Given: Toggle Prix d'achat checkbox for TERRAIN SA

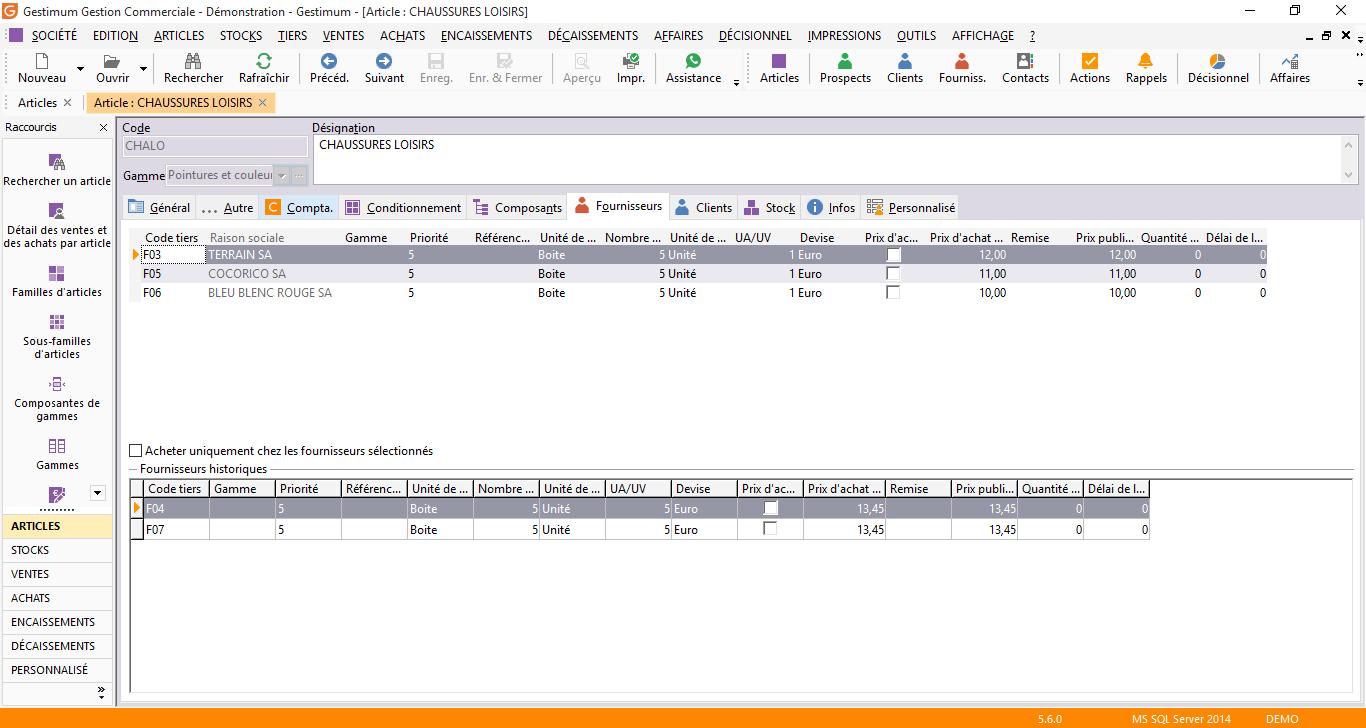Looking at the screenshot, I should 893,255.
